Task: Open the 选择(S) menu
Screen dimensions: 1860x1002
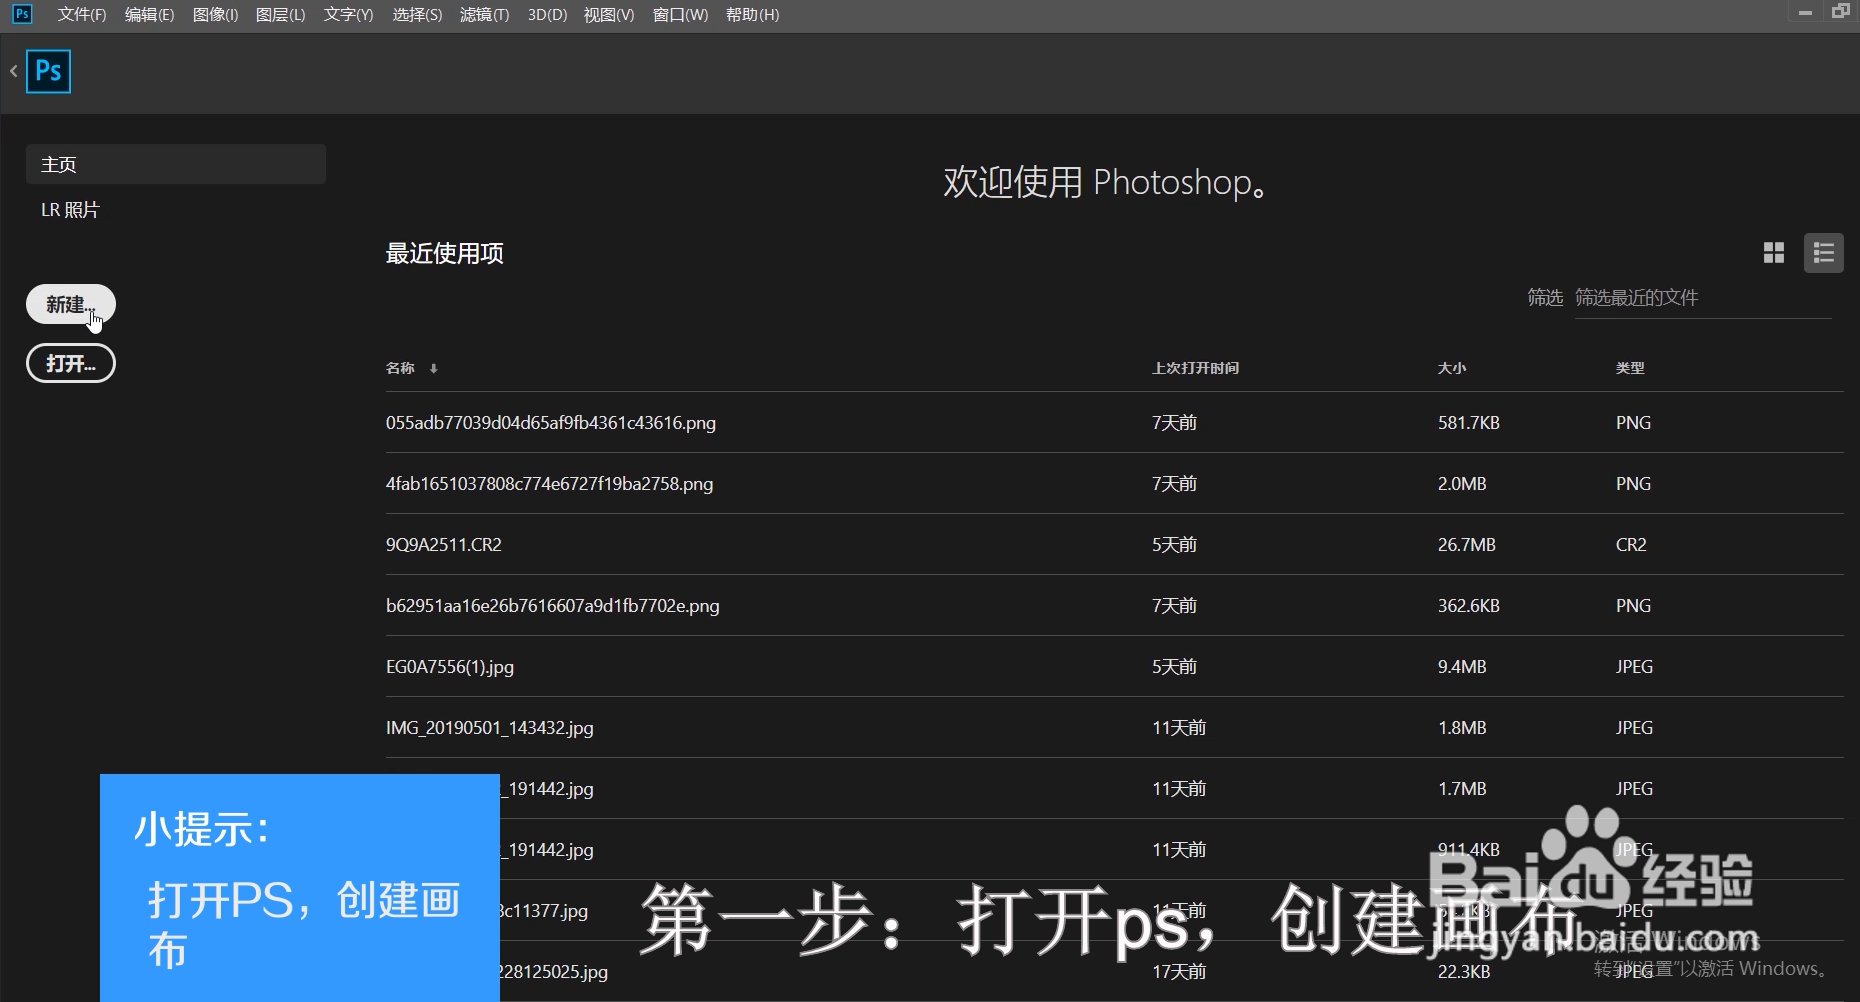Action: click(417, 15)
